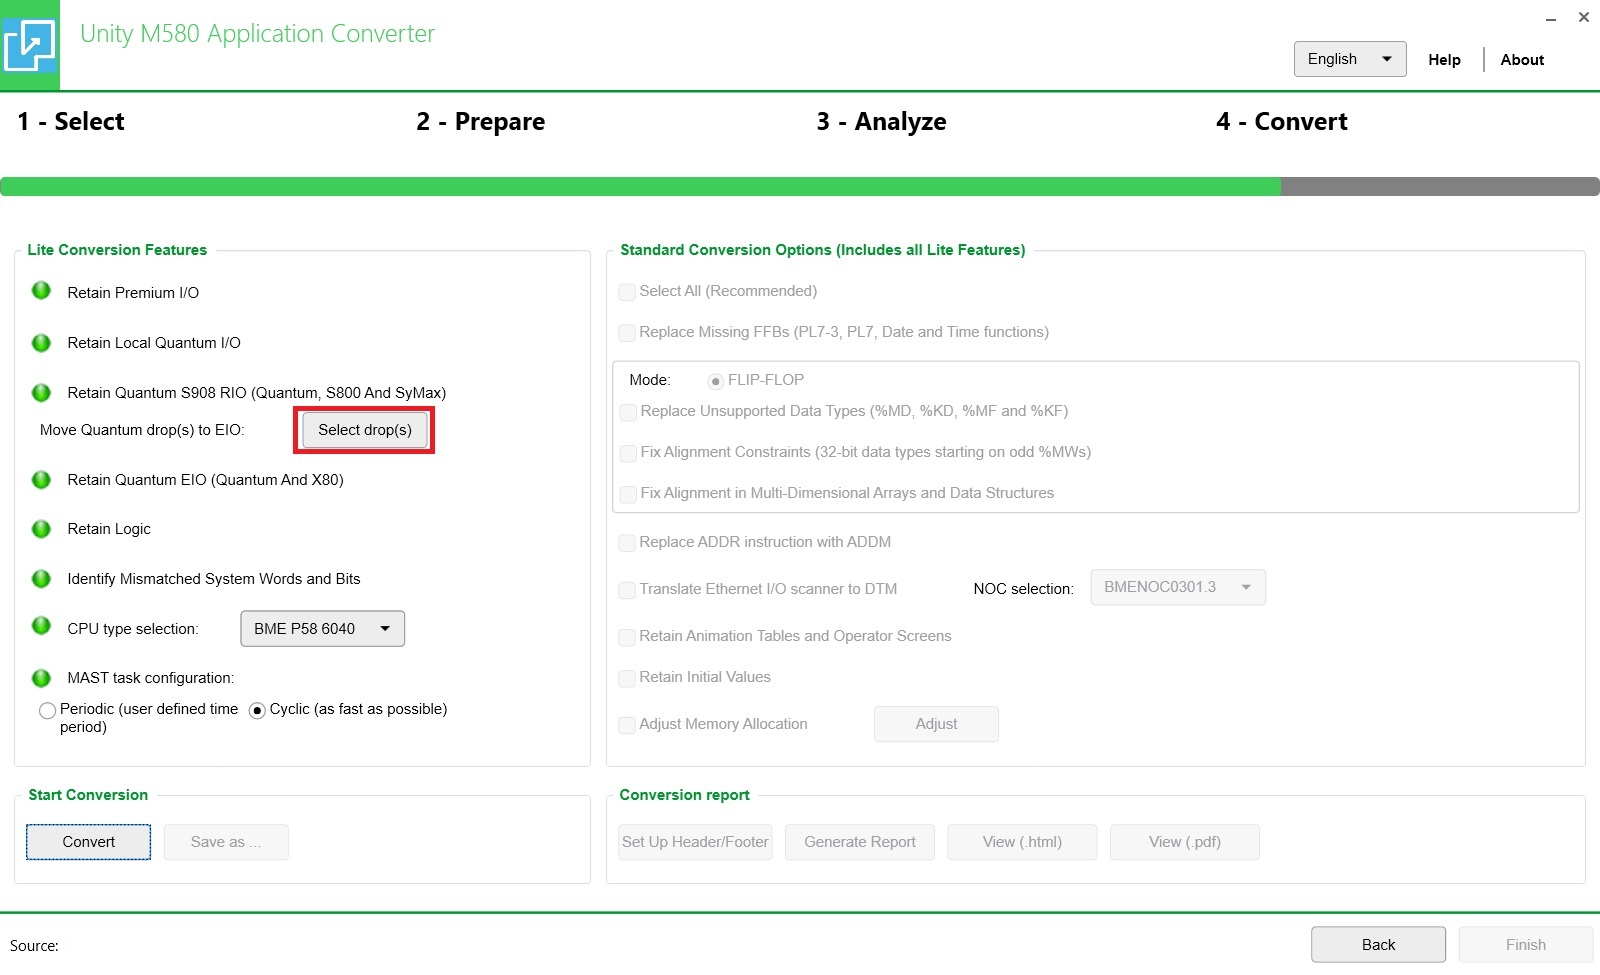This screenshot has height=975, width=1600.
Task: Click the Finish button
Action: tap(1526, 945)
